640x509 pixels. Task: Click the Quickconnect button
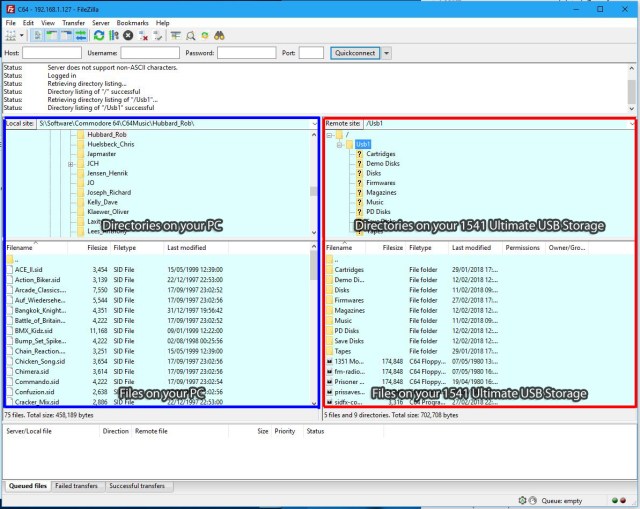point(355,53)
